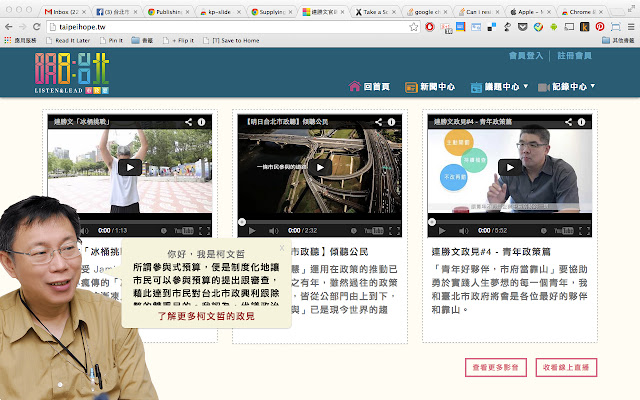
Task: Switch to the Gmail Inbox tab
Action: click(x=65, y=11)
